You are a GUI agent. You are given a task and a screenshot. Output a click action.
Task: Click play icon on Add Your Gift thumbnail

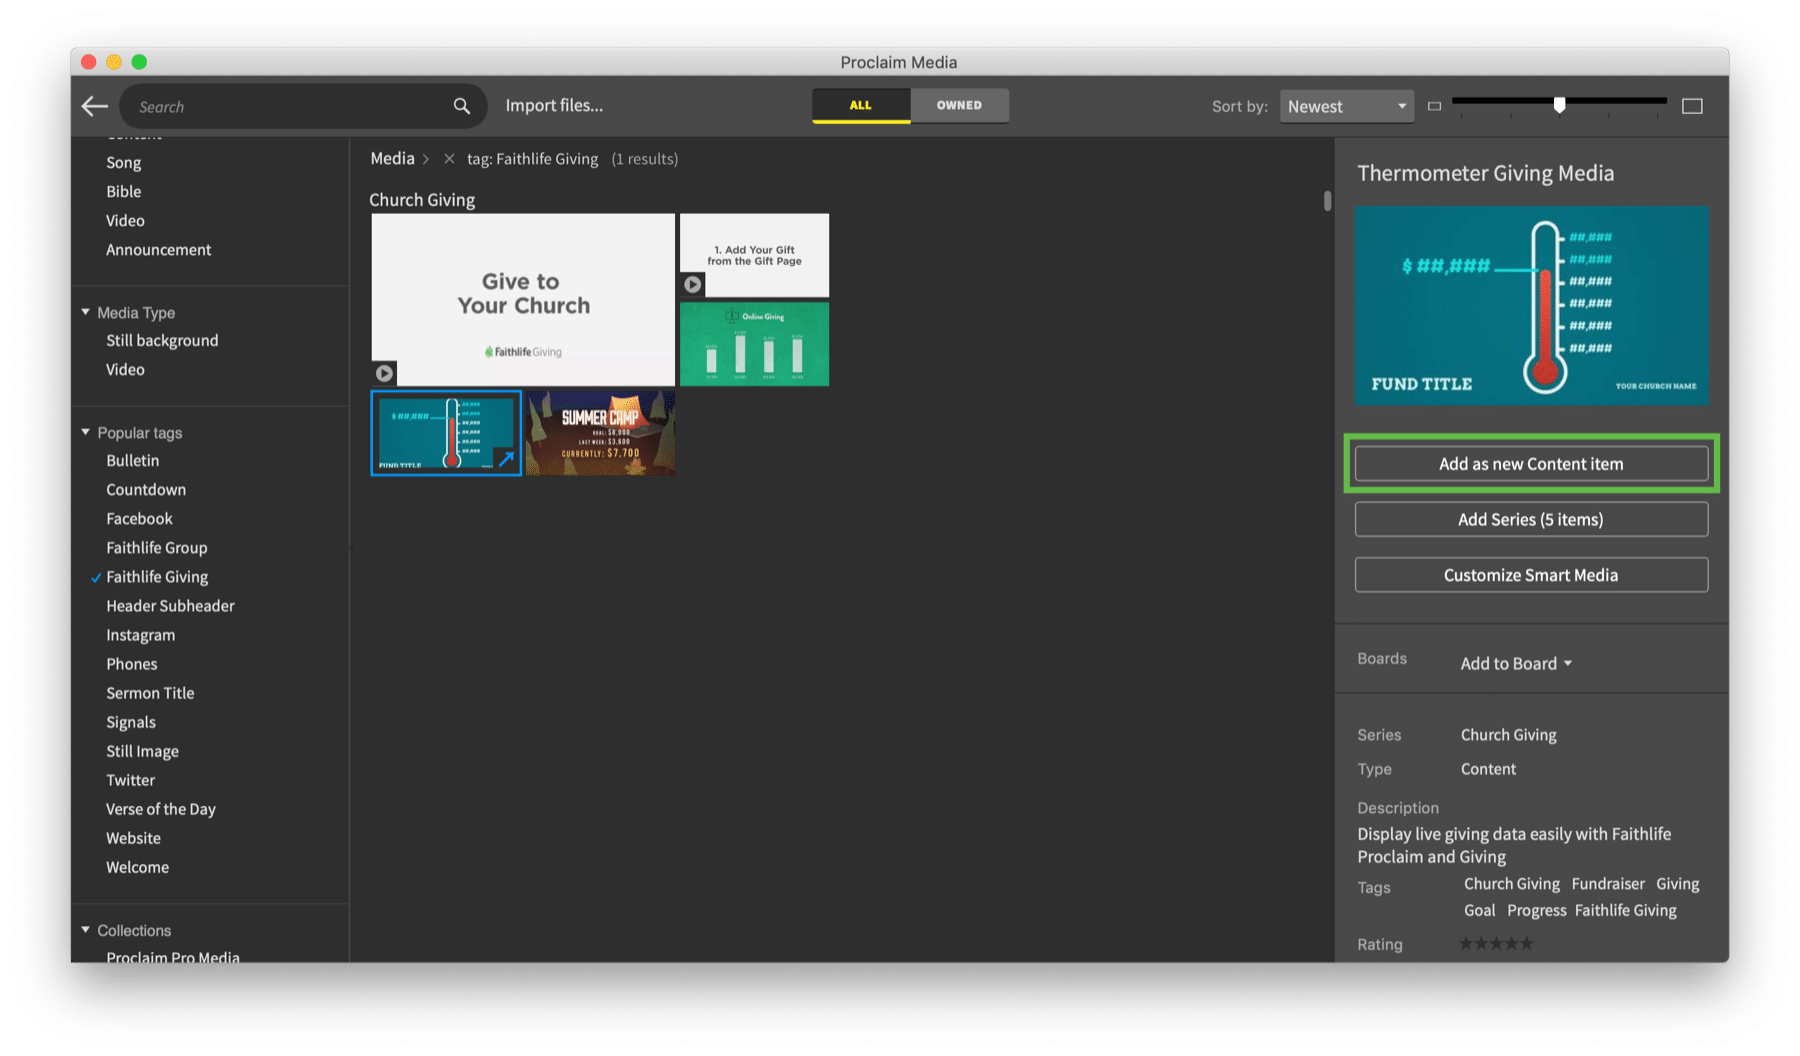692,285
